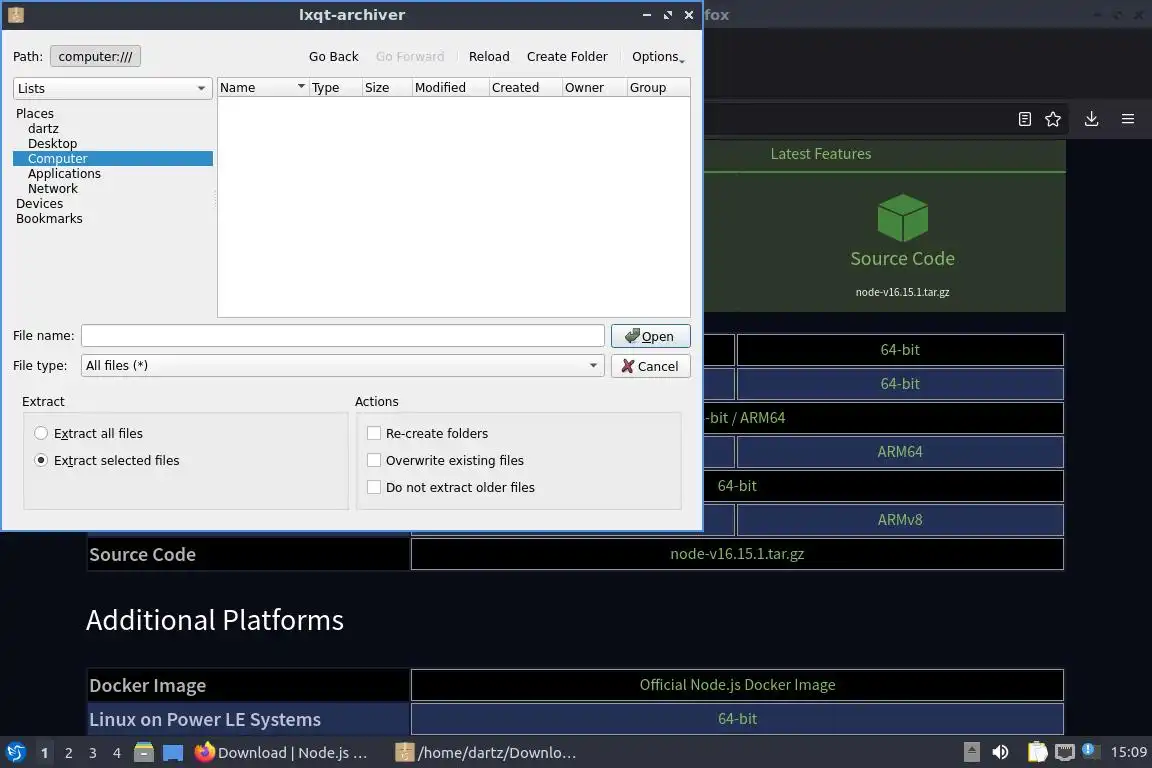Click the File name input field
This screenshot has width=1152, height=768.
point(342,336)
